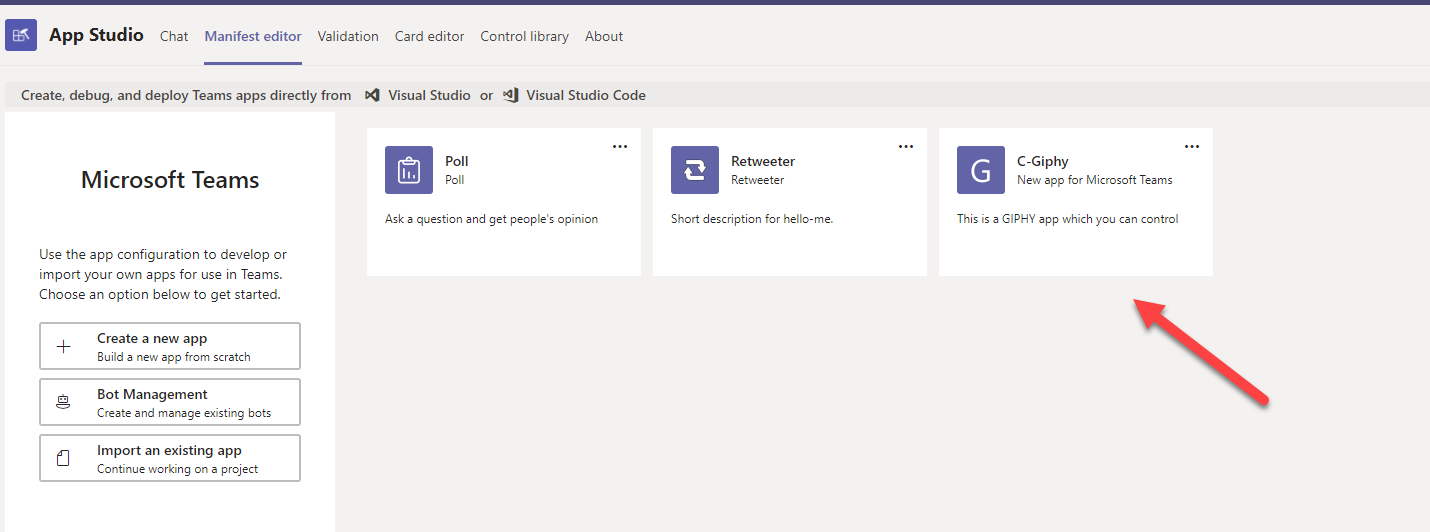
Task: Open the Retweeter card more options menu
Action: [906, 147]
